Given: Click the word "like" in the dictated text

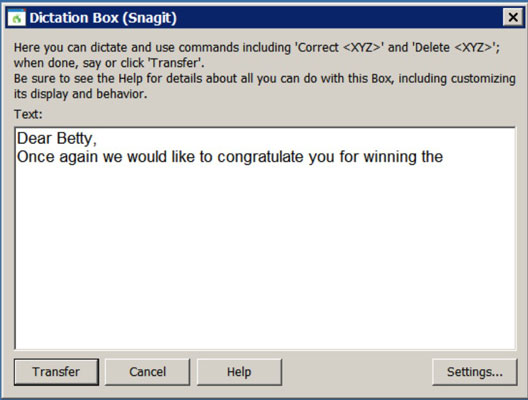Looking at the screenshot, I should coord(183,157).
